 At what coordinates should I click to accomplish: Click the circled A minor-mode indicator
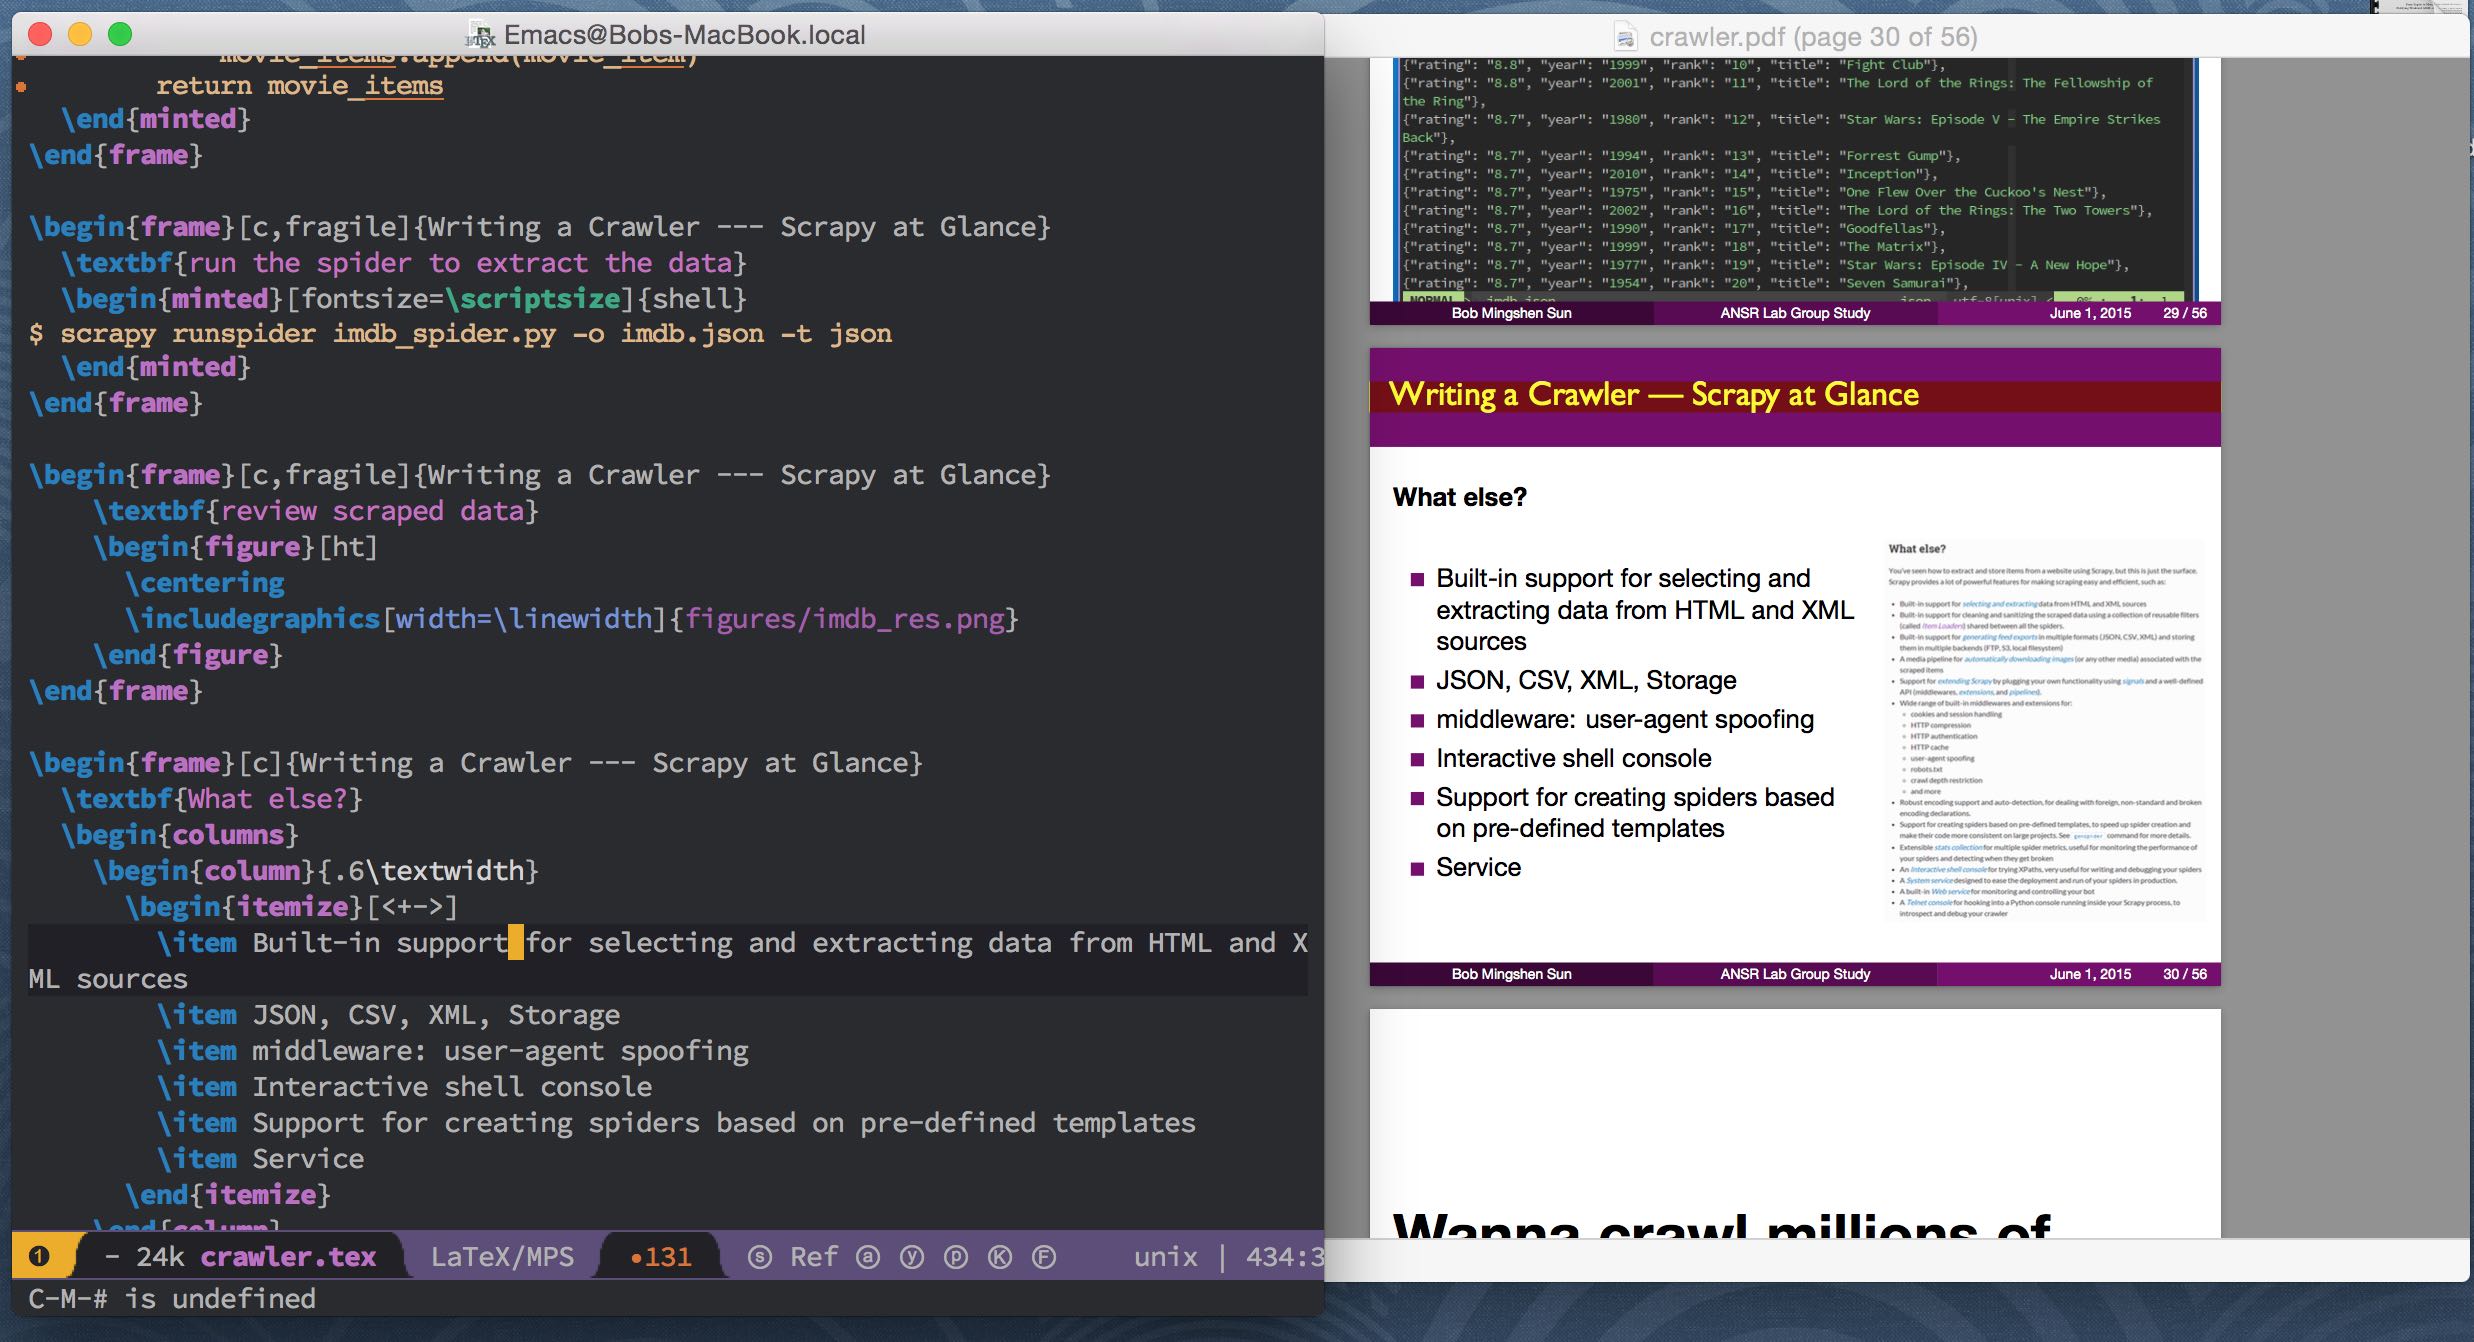[868, 1257]
